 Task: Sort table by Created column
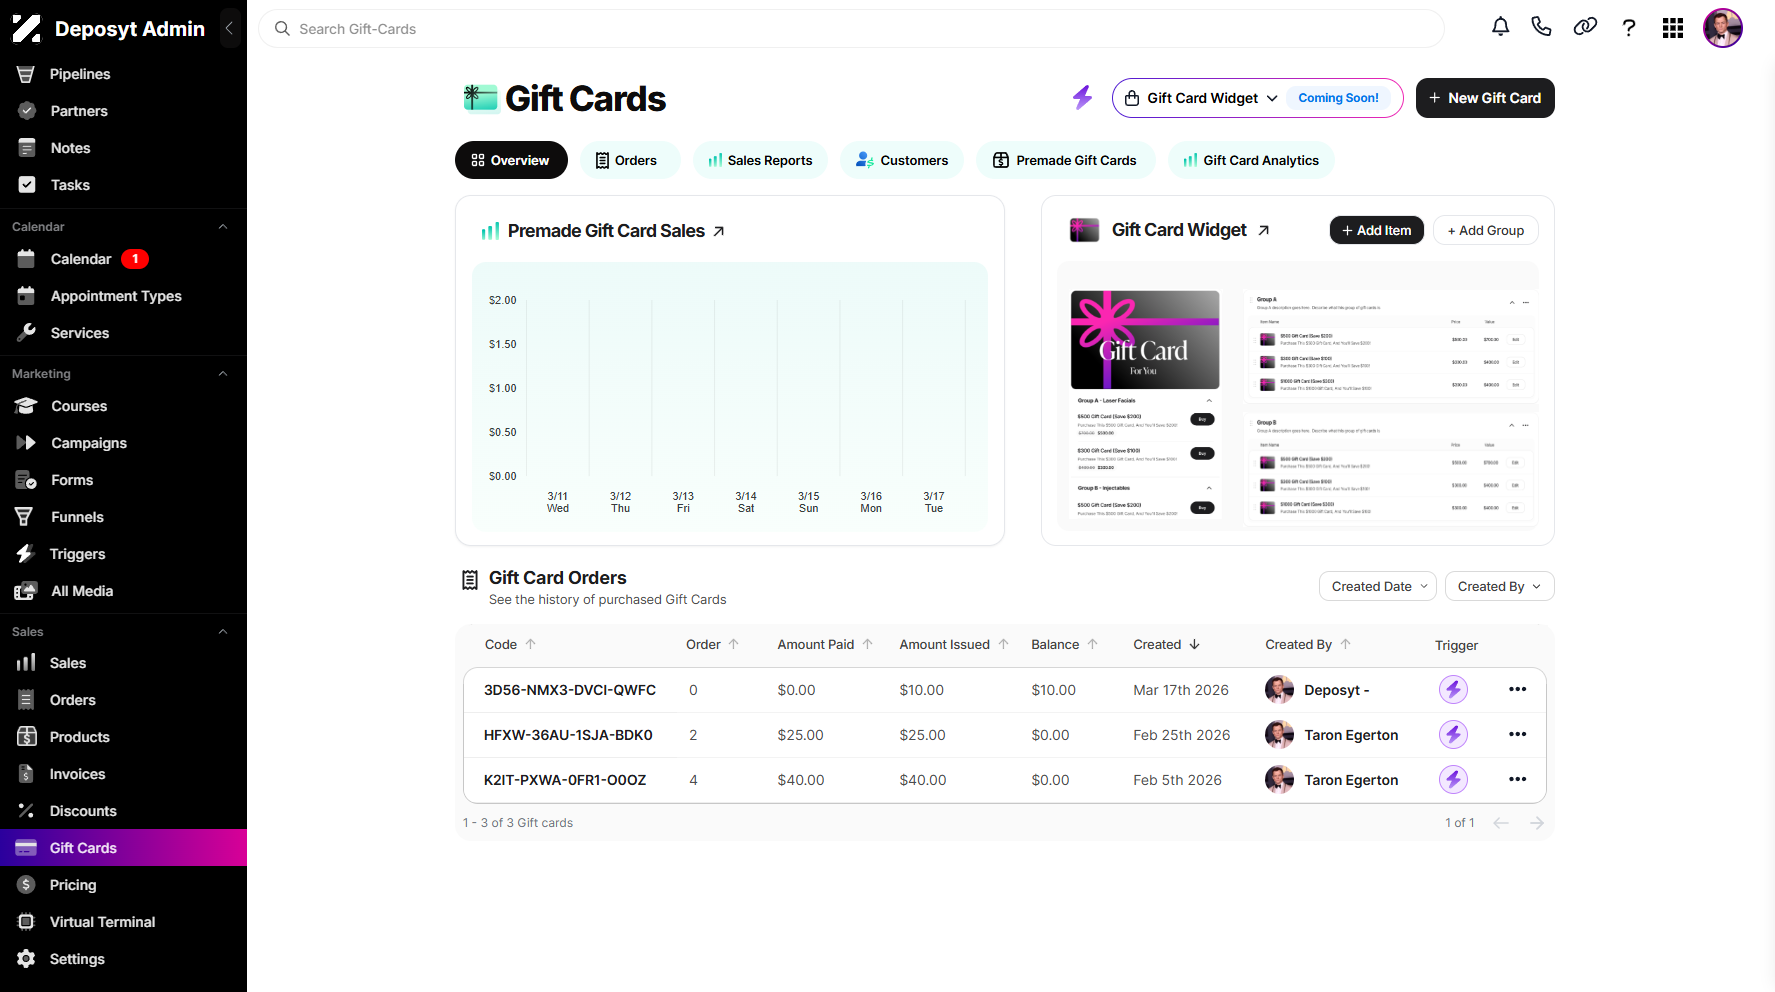tap(1166, 645)
